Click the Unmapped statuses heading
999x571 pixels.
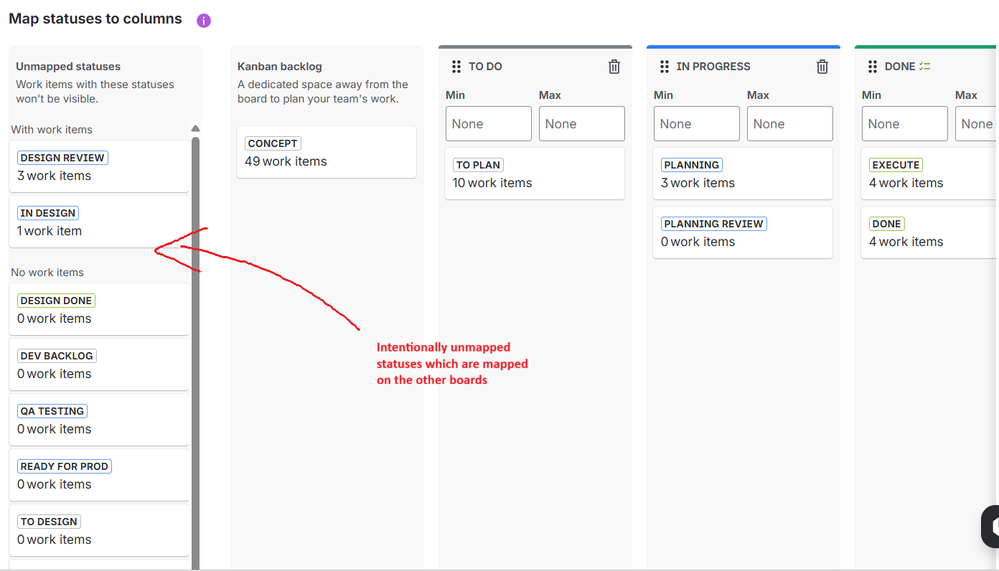68,66
